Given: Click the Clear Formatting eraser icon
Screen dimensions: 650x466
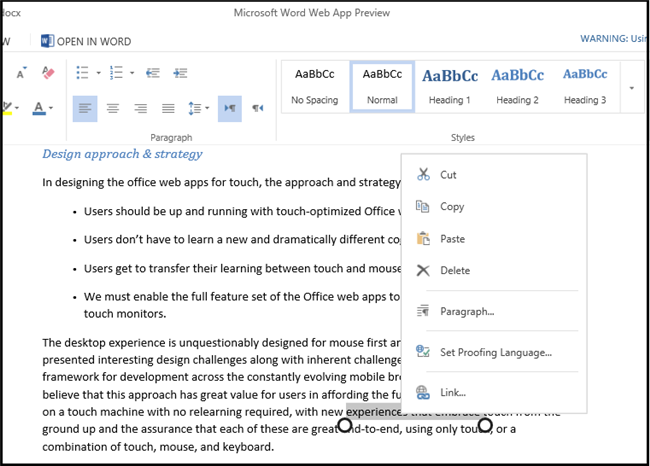Looking at the screenshot, I should click(x=48, y=73).
